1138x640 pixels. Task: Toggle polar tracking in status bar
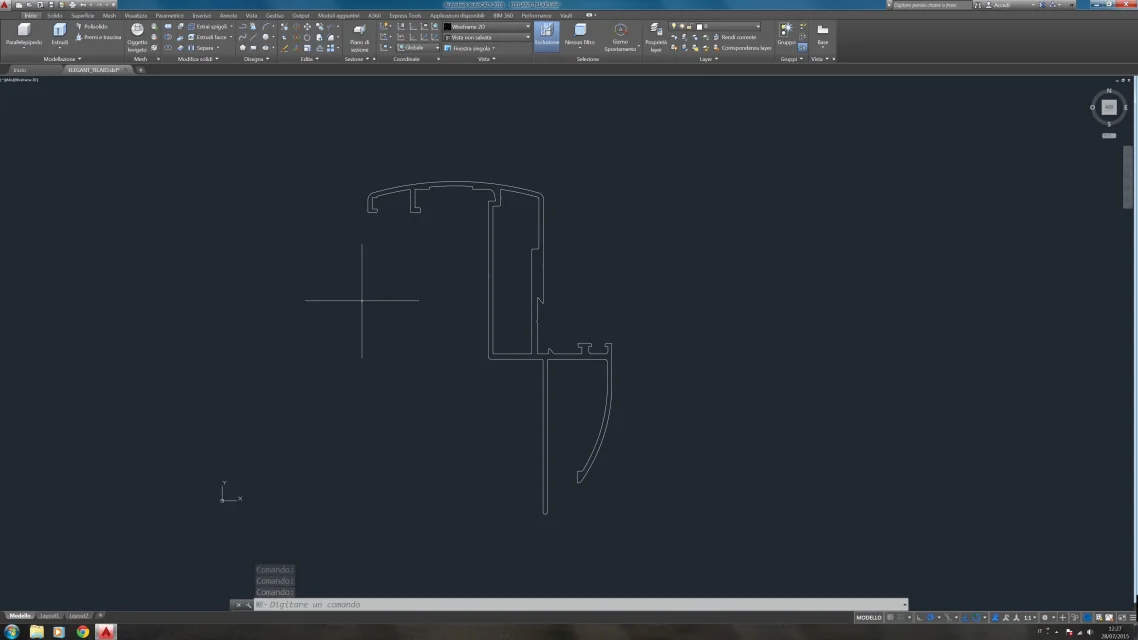pyautogui.click(x=930, y=618)
